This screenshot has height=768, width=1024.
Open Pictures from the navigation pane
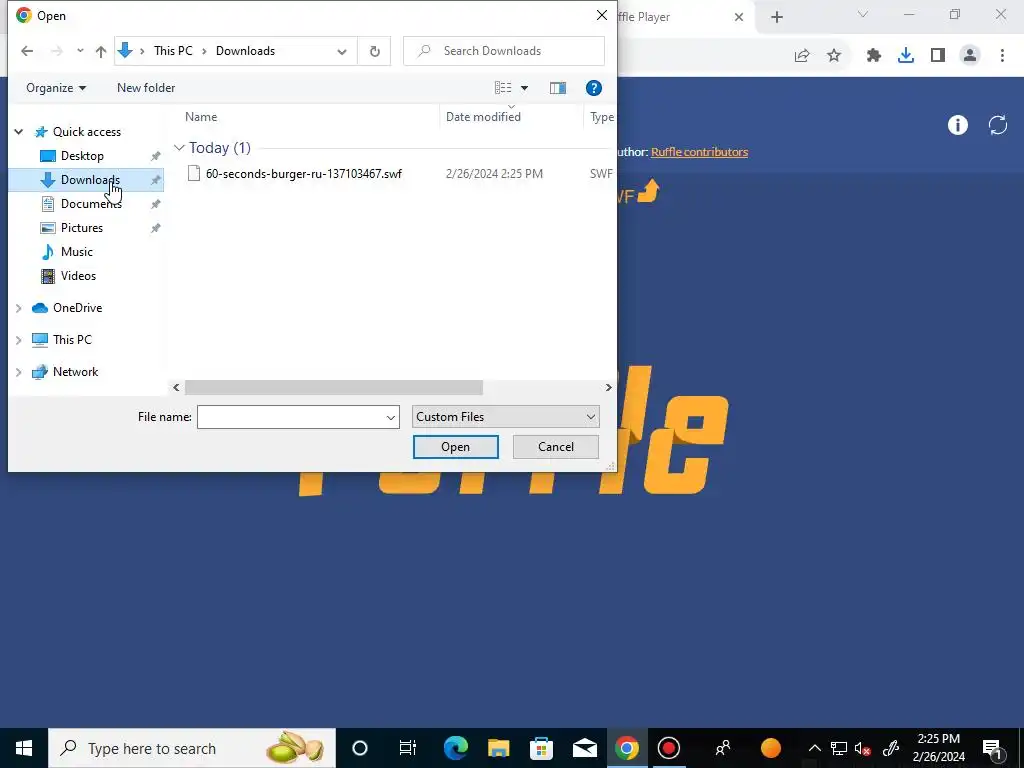tap(82, 228)
